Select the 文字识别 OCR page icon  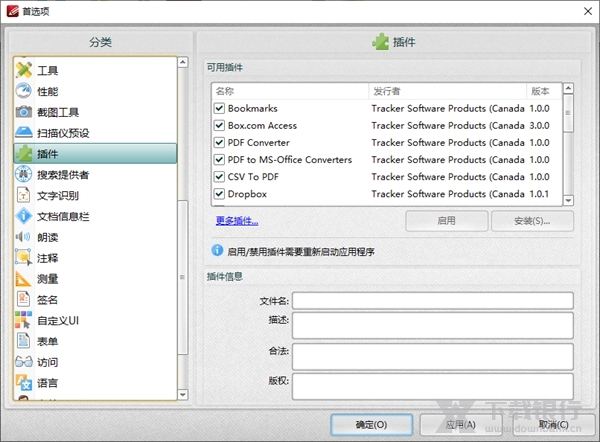point(24,195)
